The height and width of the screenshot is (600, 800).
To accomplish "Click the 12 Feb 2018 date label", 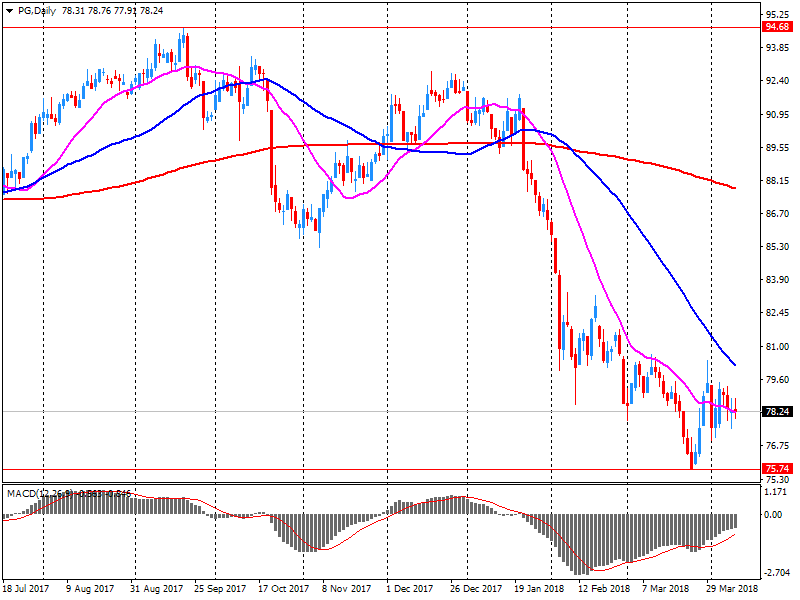I will (x=604, y=588).
